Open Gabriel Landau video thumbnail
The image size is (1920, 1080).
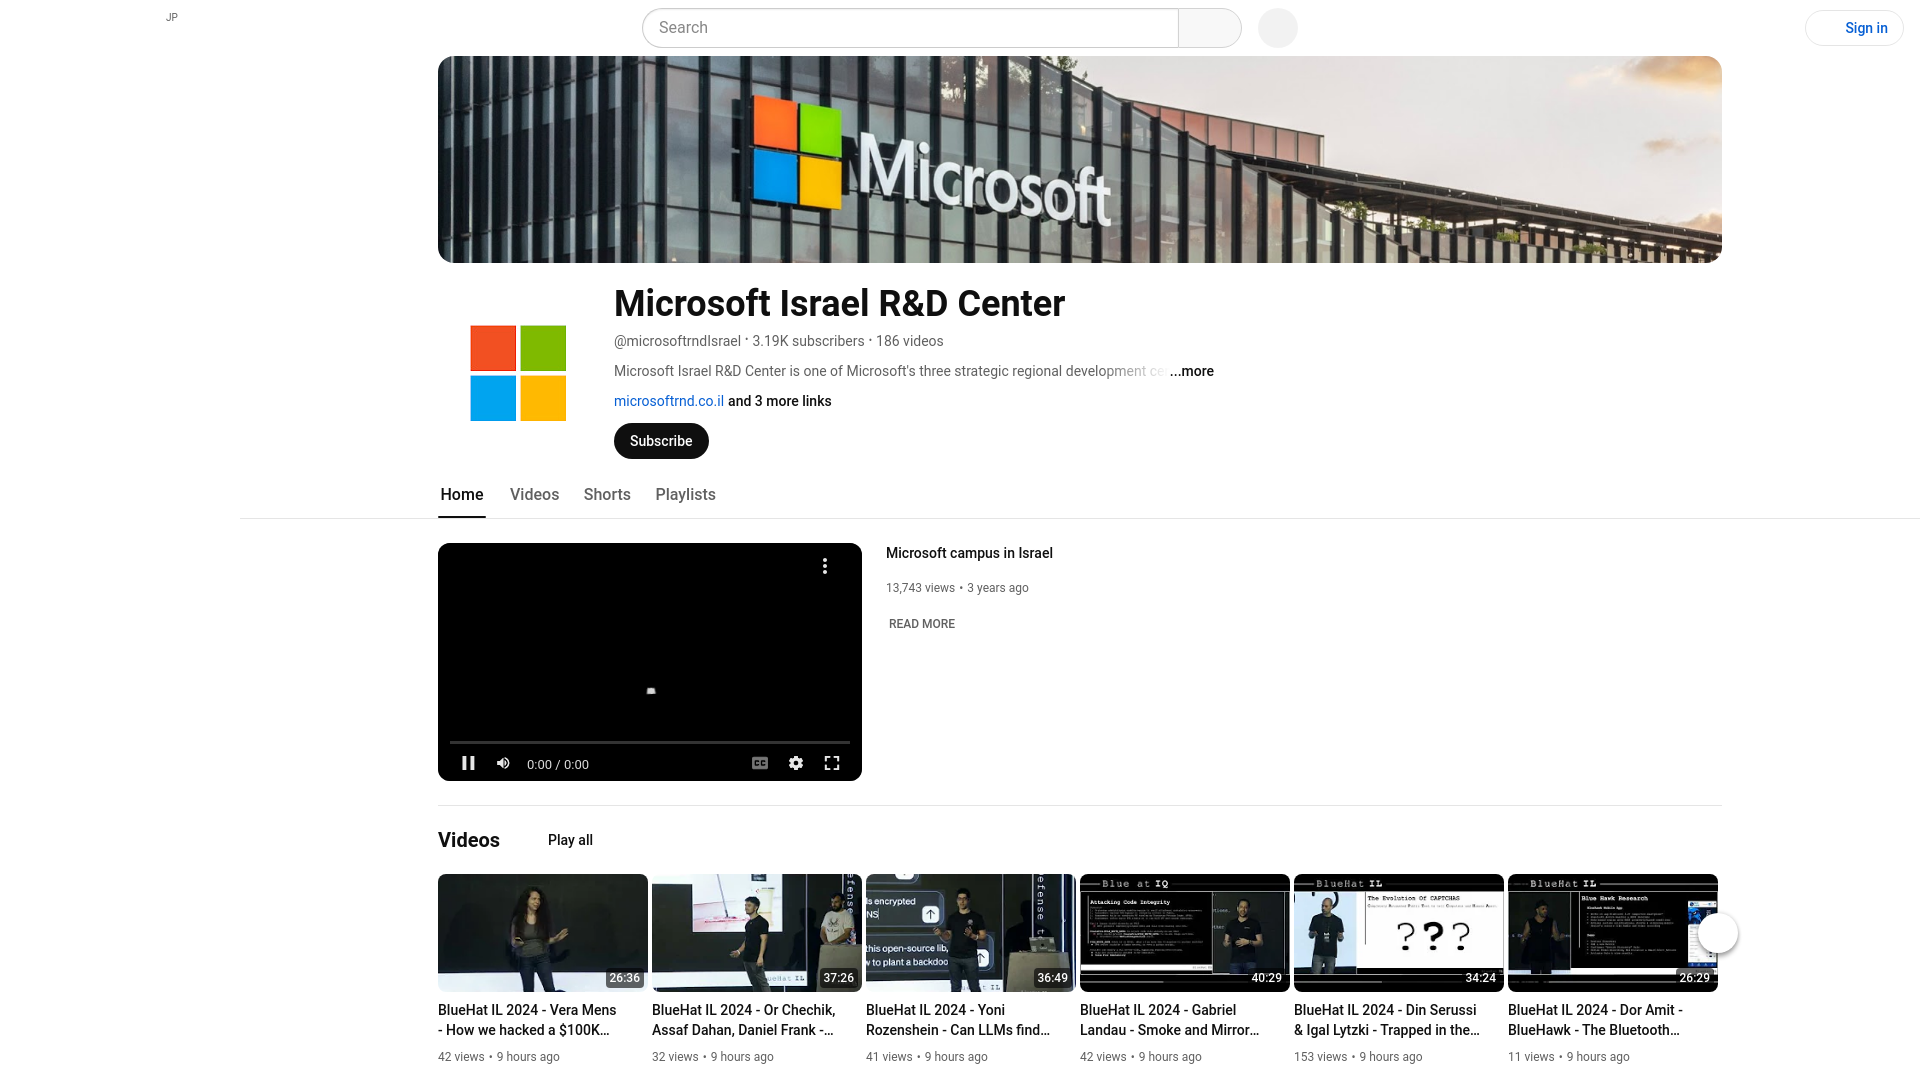1185,933
